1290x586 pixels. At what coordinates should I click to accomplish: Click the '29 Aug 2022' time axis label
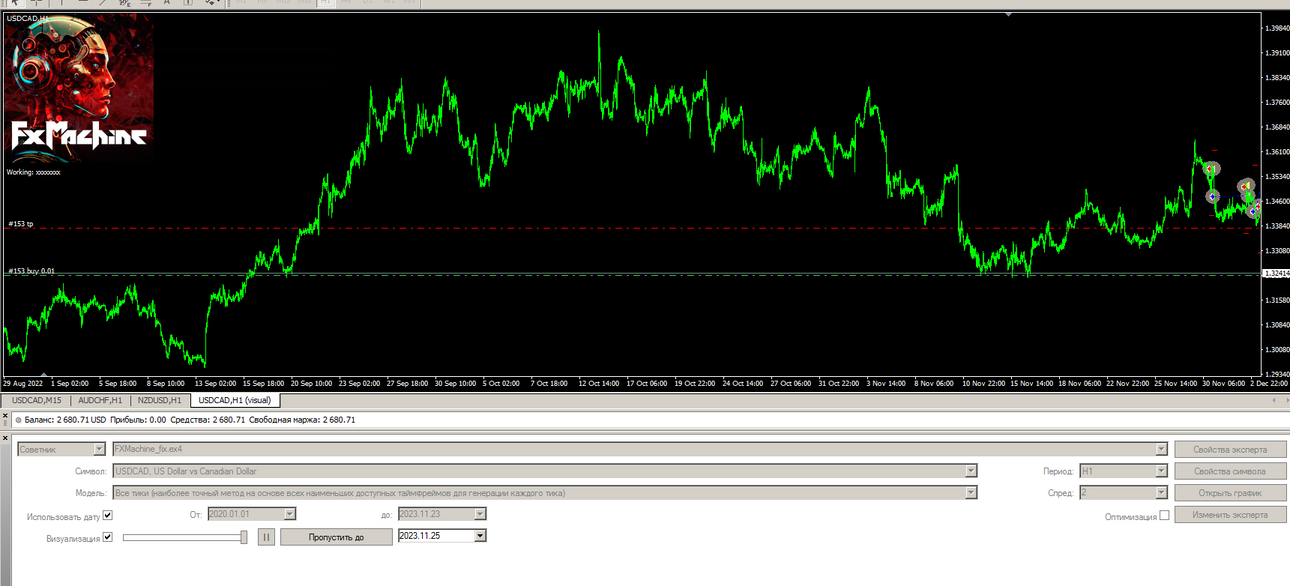click(23, 382)
